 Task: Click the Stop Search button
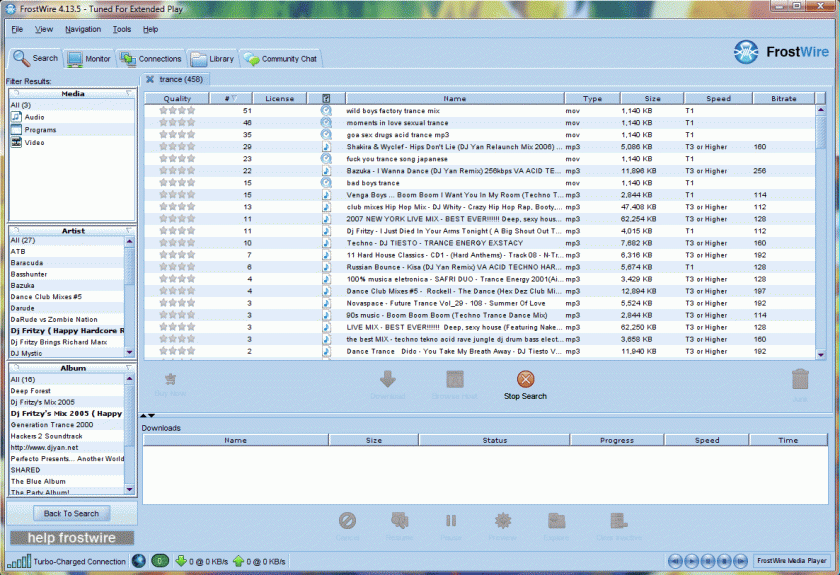click(525, 385)
